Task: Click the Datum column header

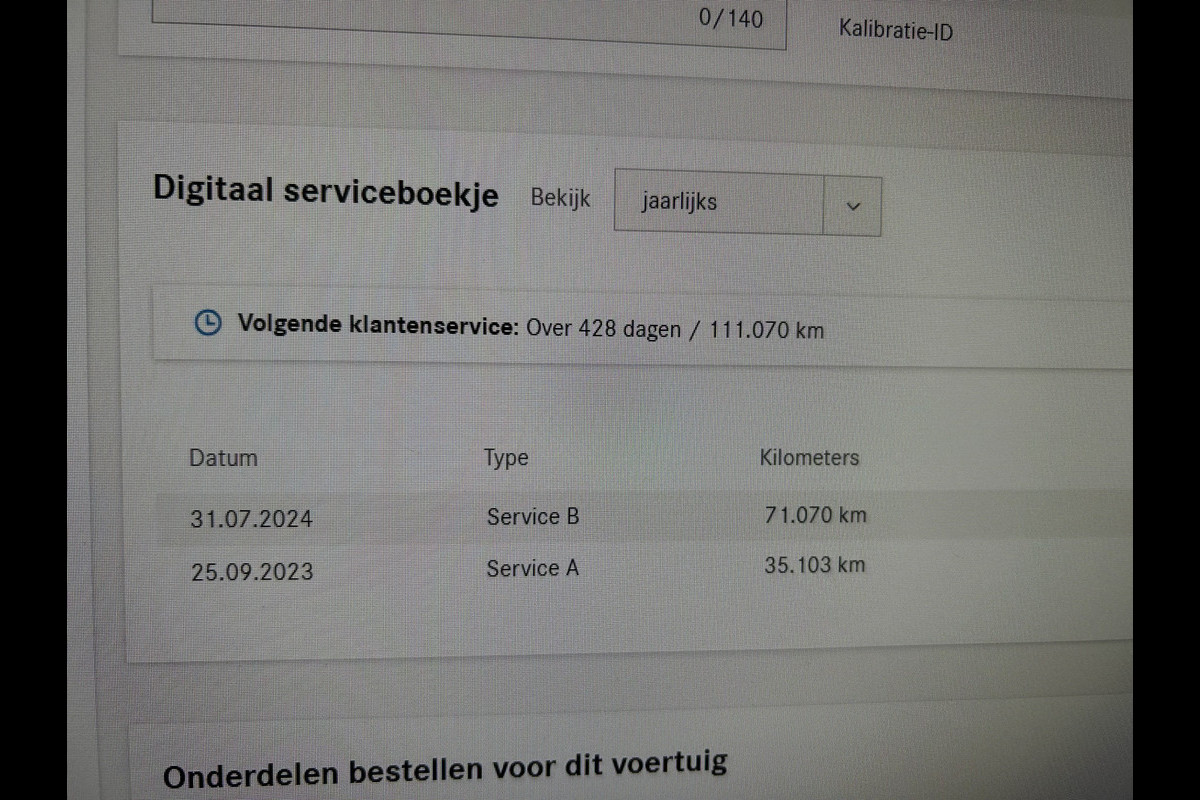Action: 223,458
